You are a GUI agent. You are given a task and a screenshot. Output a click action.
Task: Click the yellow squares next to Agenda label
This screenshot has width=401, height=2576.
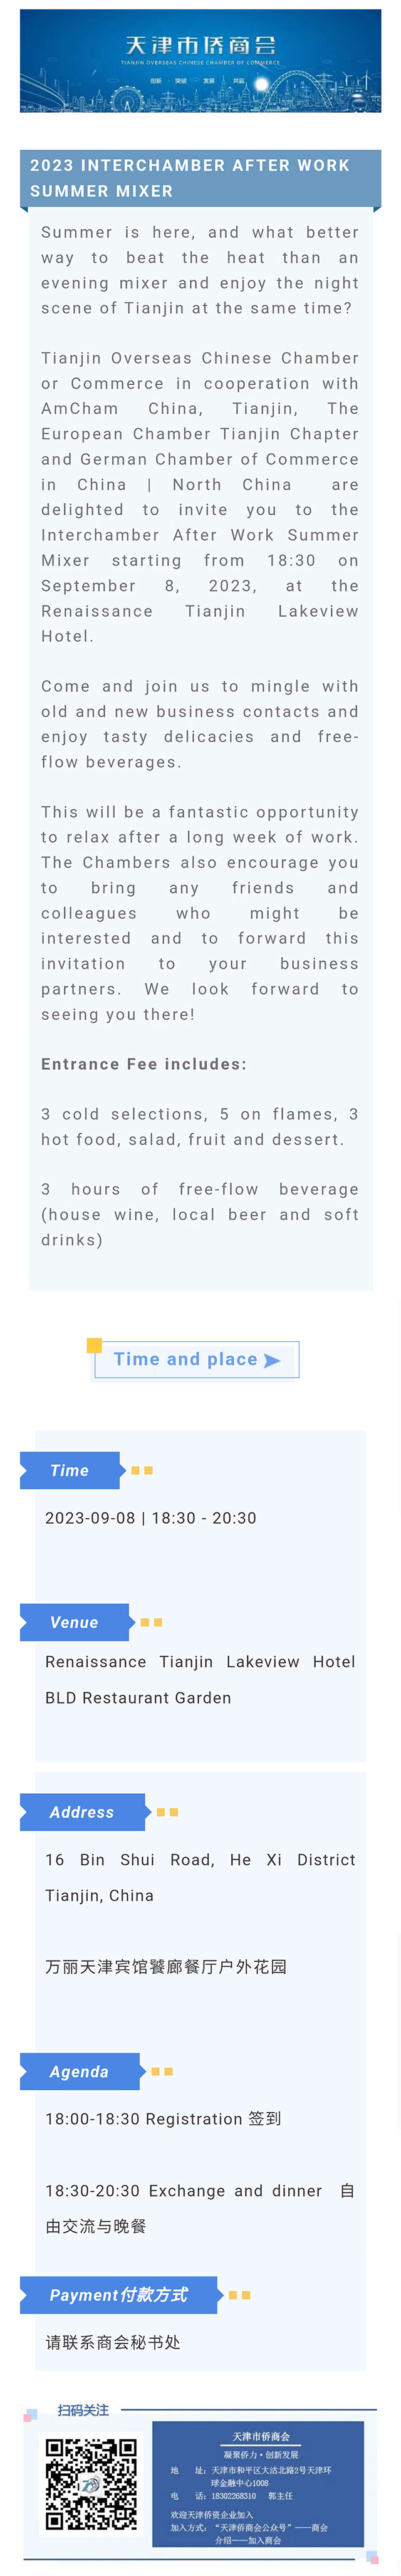tap(162, 2071)
